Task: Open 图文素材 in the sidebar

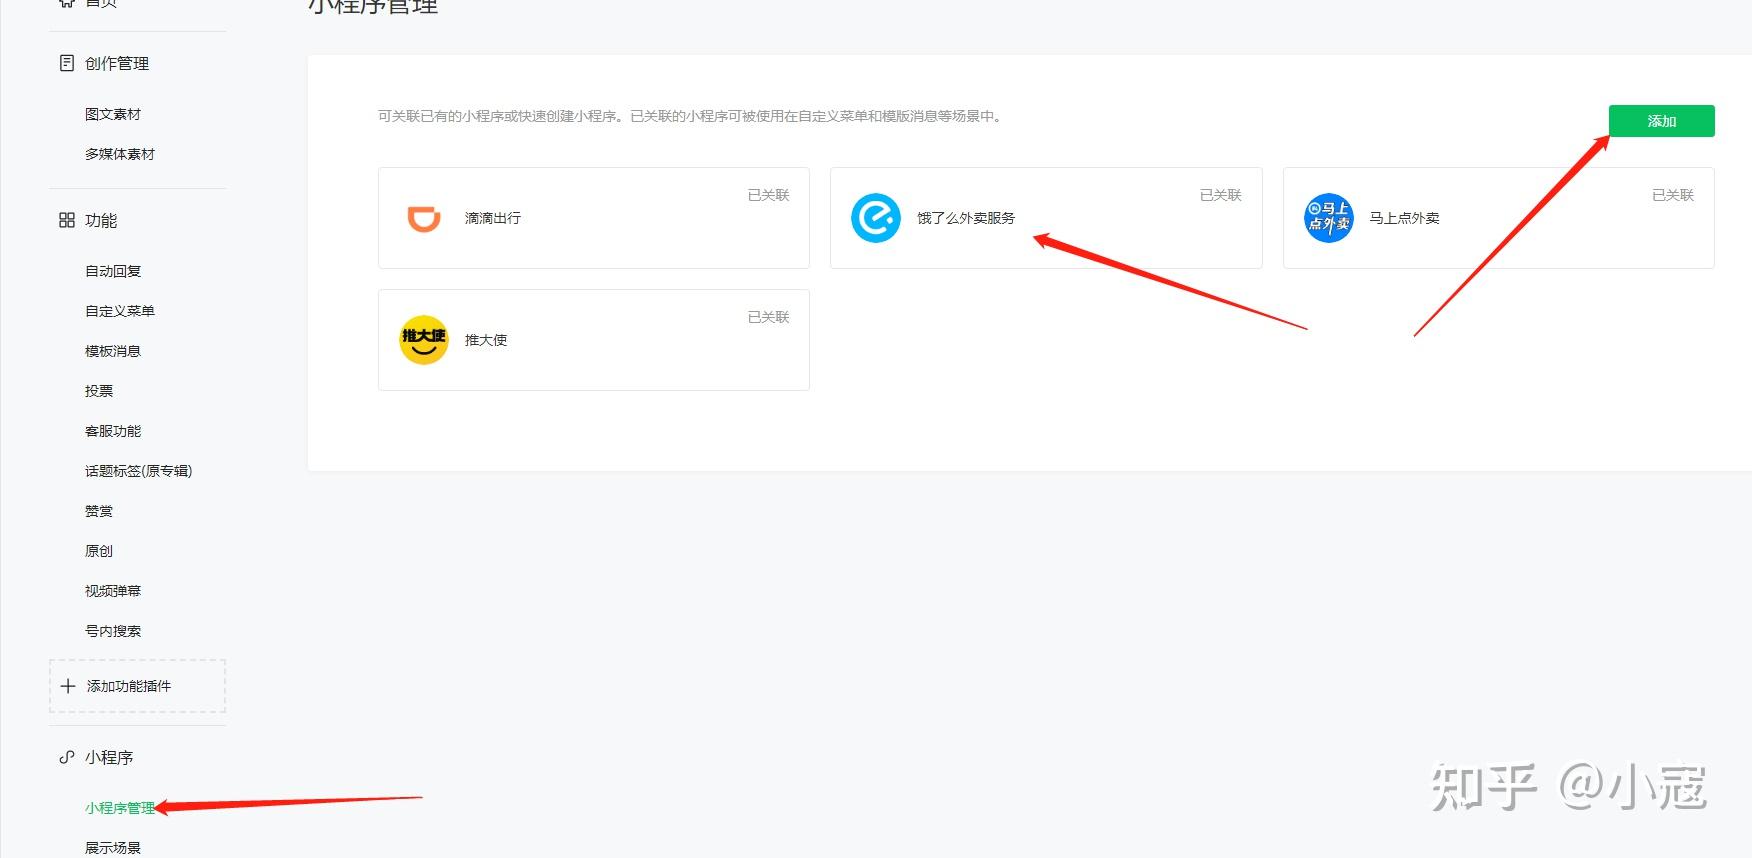Action: point(113,114)
